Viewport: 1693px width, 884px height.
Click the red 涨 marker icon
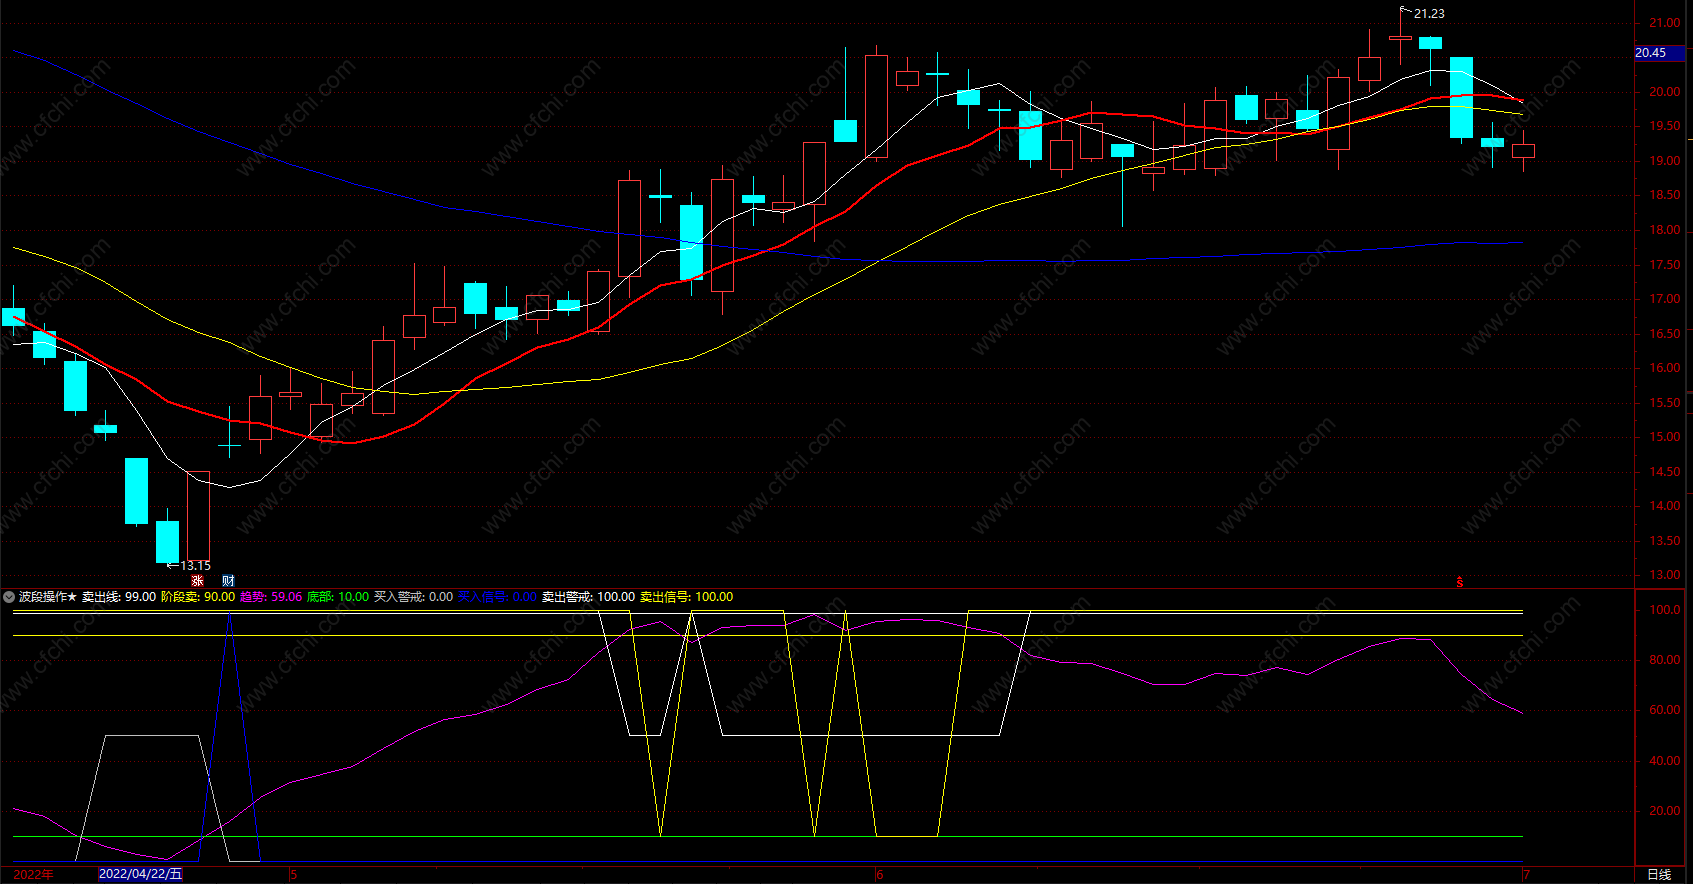pos(198,581)
